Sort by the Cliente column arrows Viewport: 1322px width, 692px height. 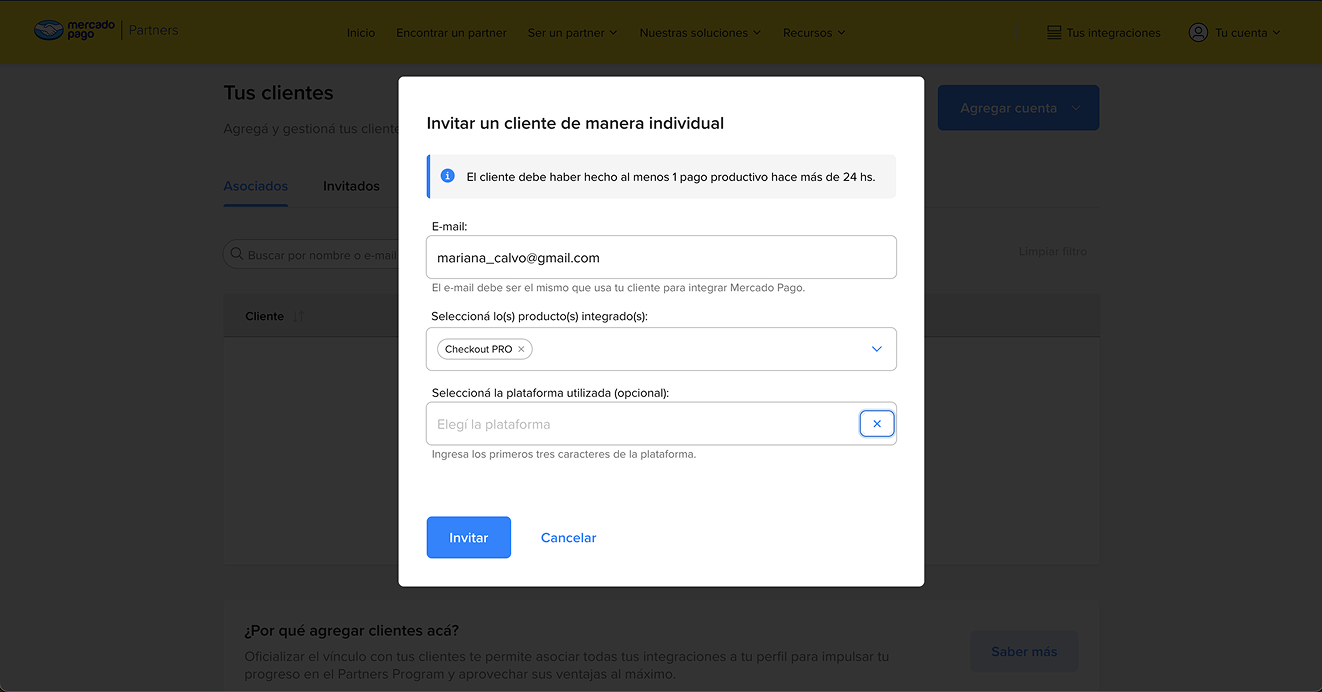298,316
